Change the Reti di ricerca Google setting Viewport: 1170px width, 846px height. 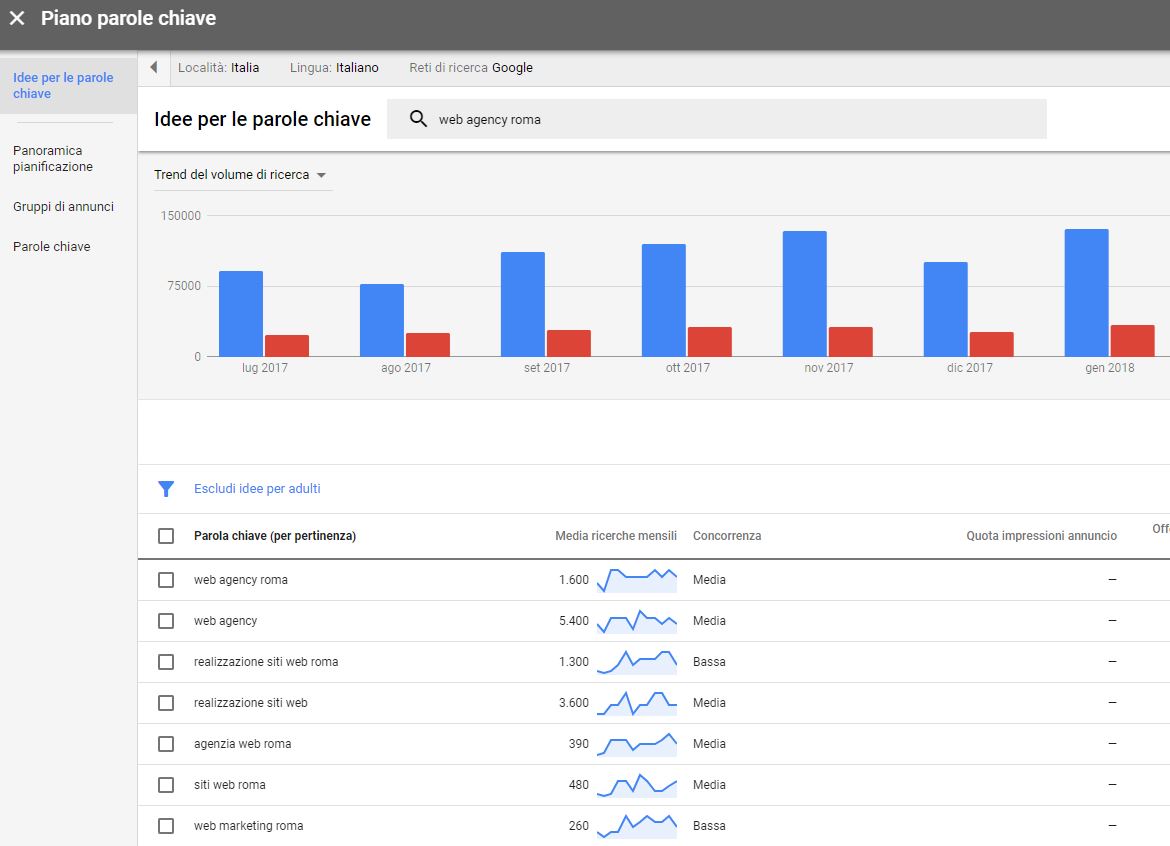(471, 67)
